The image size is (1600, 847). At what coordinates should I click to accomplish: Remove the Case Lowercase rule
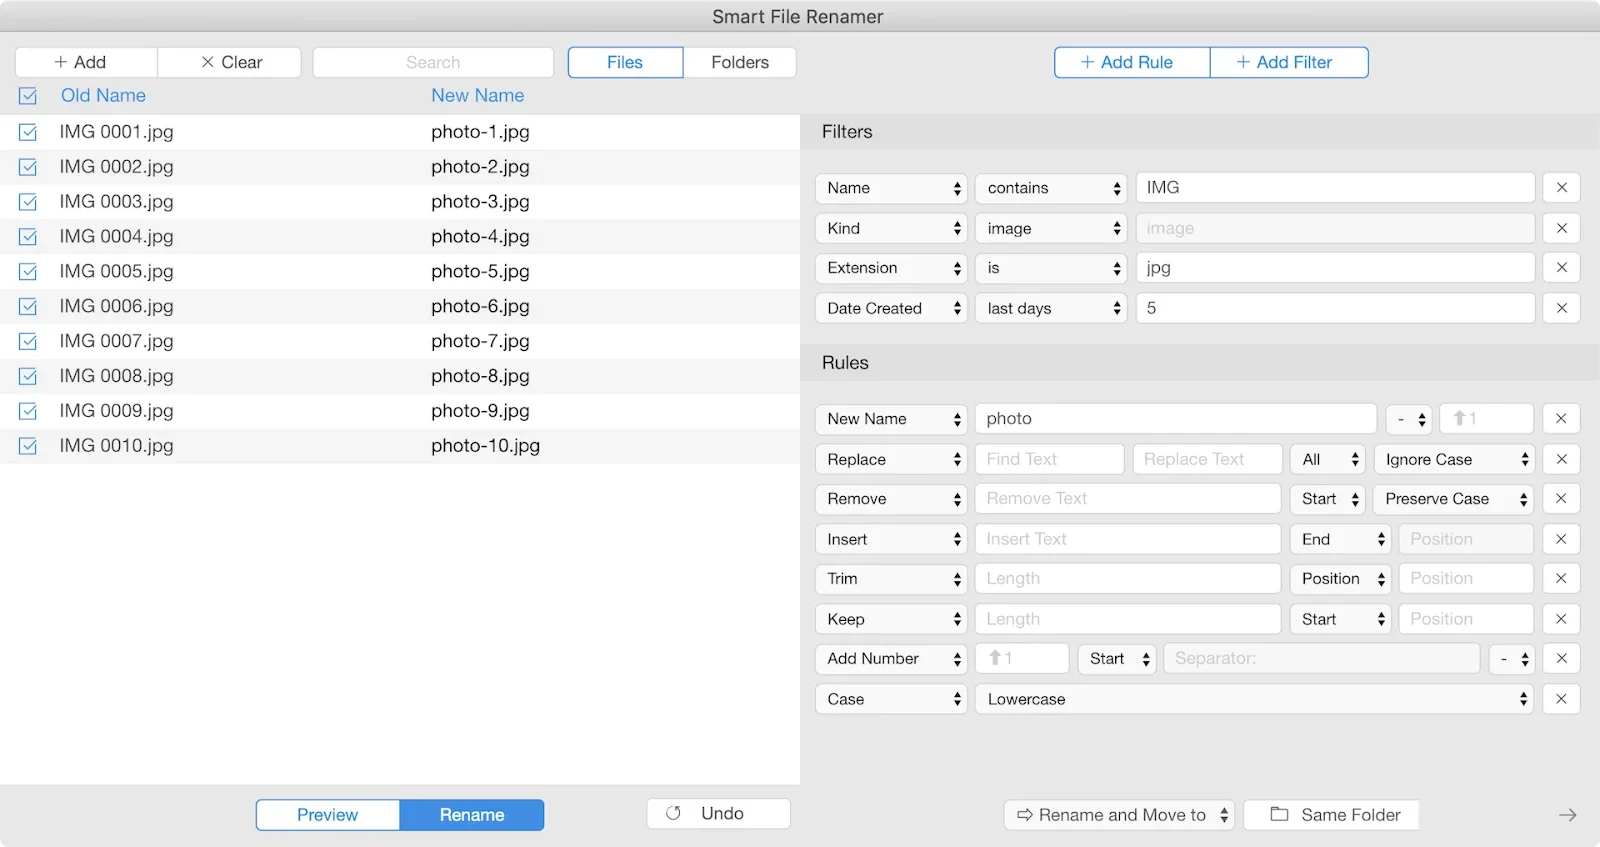[1561, 699]
